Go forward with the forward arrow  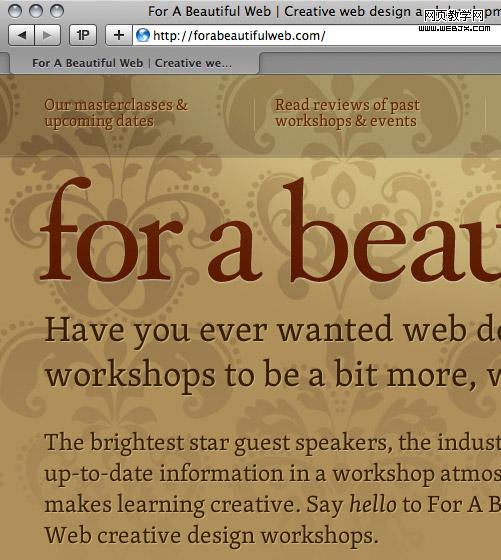tap(47, 35)
